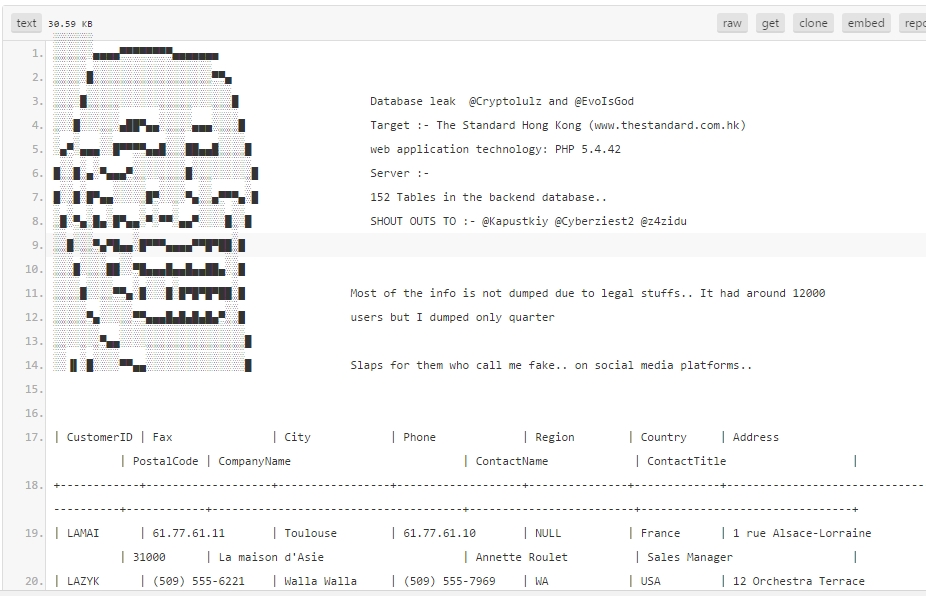Click the Fax column header
The image size is (926, 596).
click(x=162, y=437)
